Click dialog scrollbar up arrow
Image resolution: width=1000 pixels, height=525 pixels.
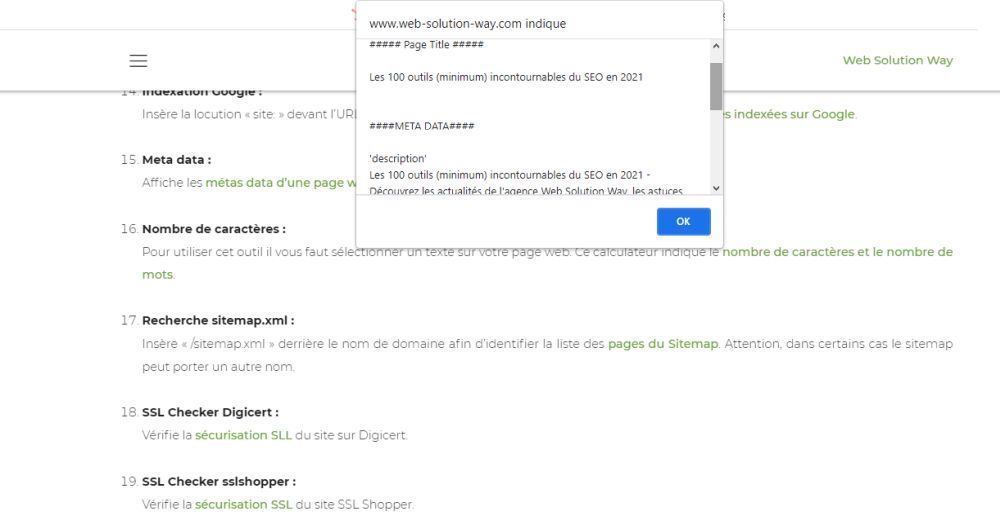coord(716,46)
